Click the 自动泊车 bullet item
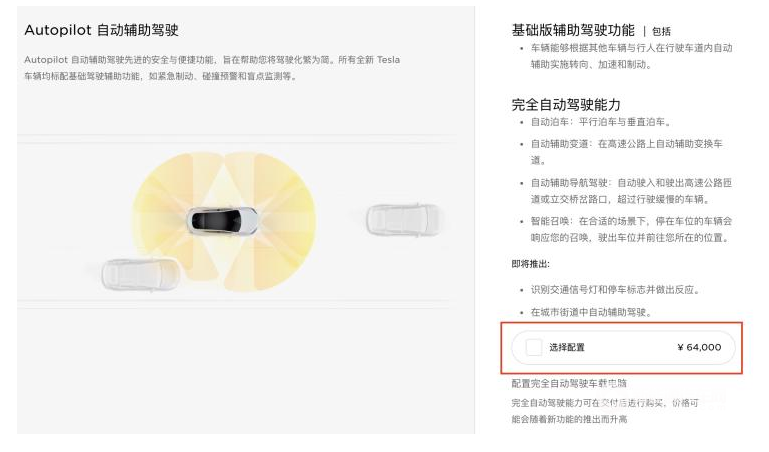 pos(601,122)
